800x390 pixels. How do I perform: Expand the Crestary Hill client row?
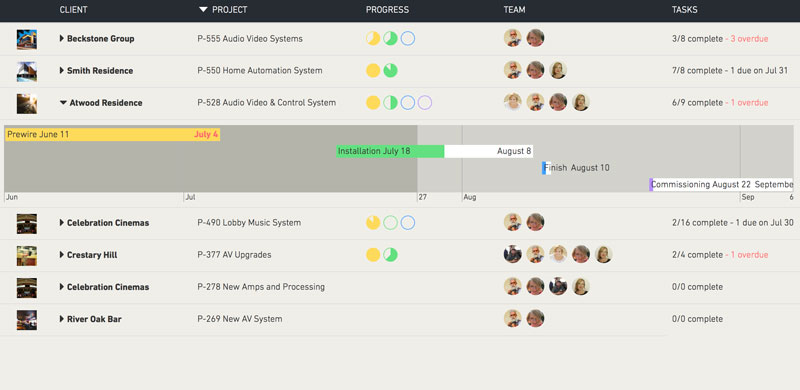pos(62,255)
